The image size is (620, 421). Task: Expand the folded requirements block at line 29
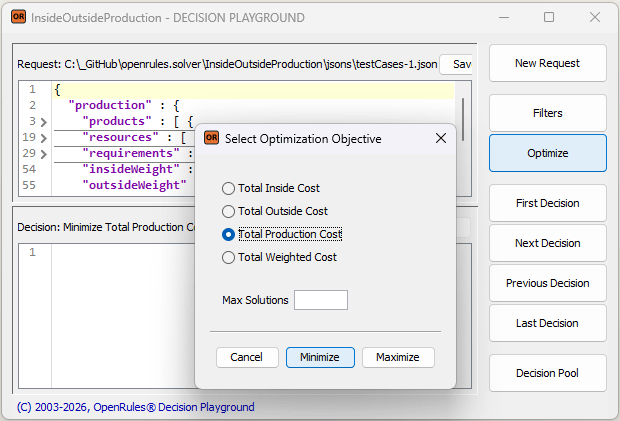click(x=43, y=153)
